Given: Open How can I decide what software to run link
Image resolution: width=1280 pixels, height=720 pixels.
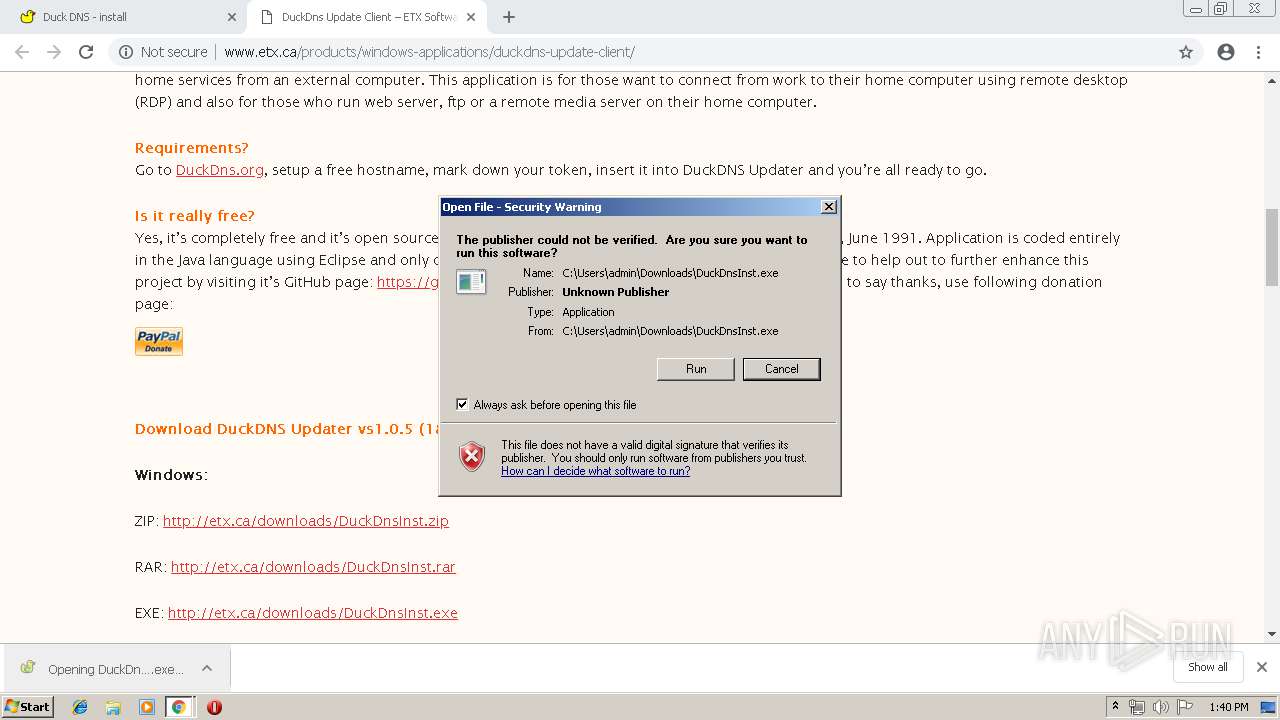Looking at the screenshot, I should tap(595, 471).
